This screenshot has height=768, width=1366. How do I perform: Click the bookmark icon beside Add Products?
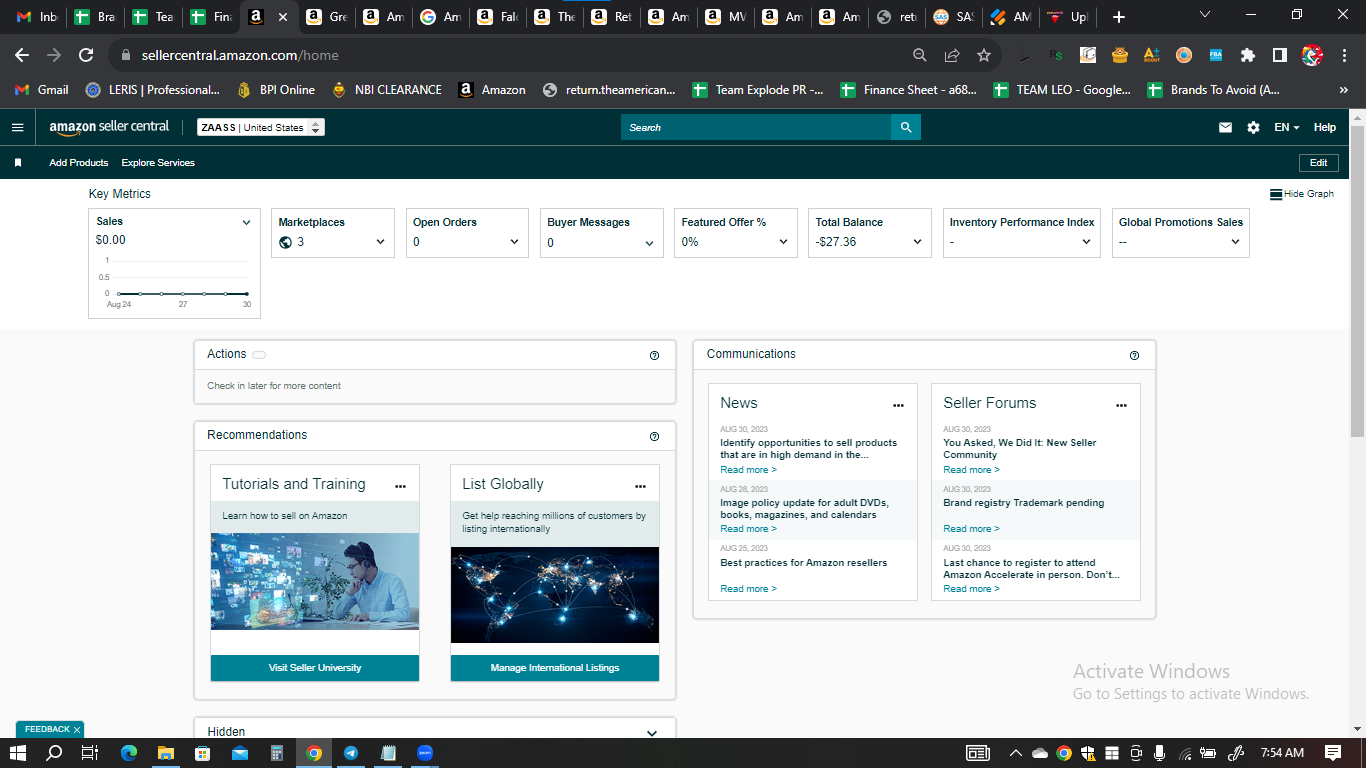point(18,162)
